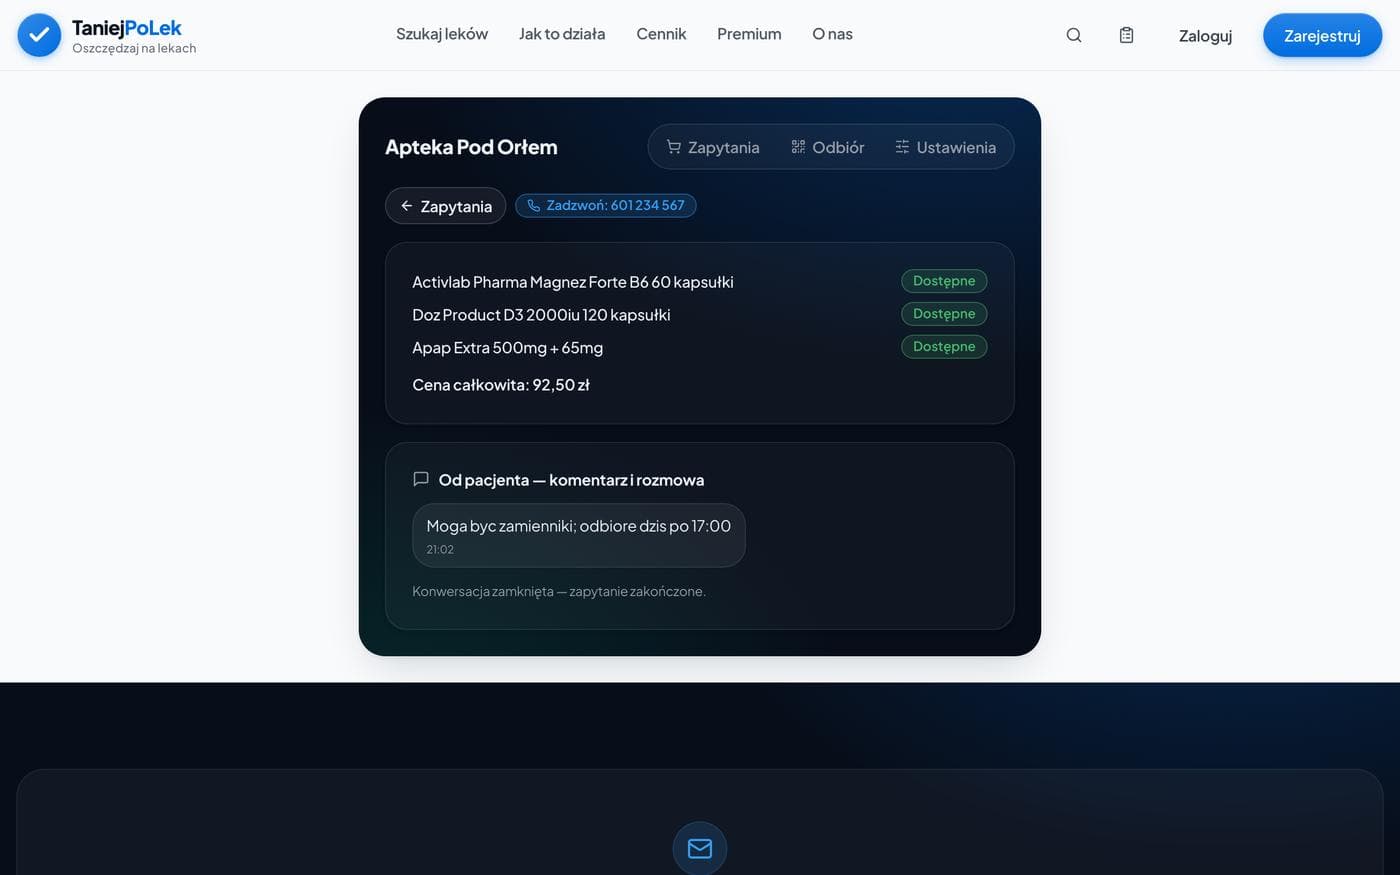
Task: Click the patient message bubble from 21:02
Action: point(579,535)
